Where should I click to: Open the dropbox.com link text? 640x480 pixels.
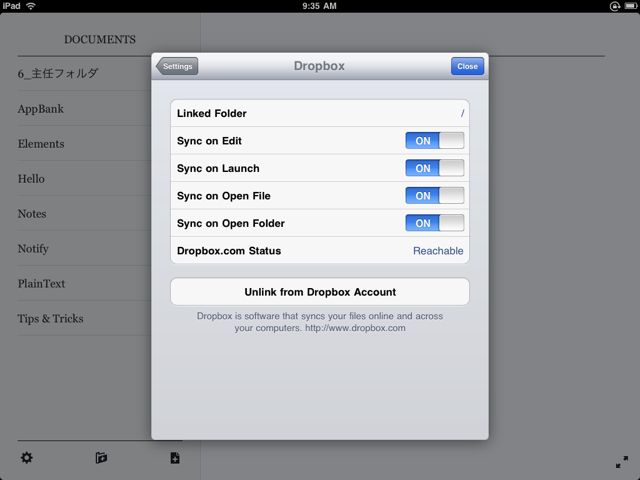tap(355, 328)
